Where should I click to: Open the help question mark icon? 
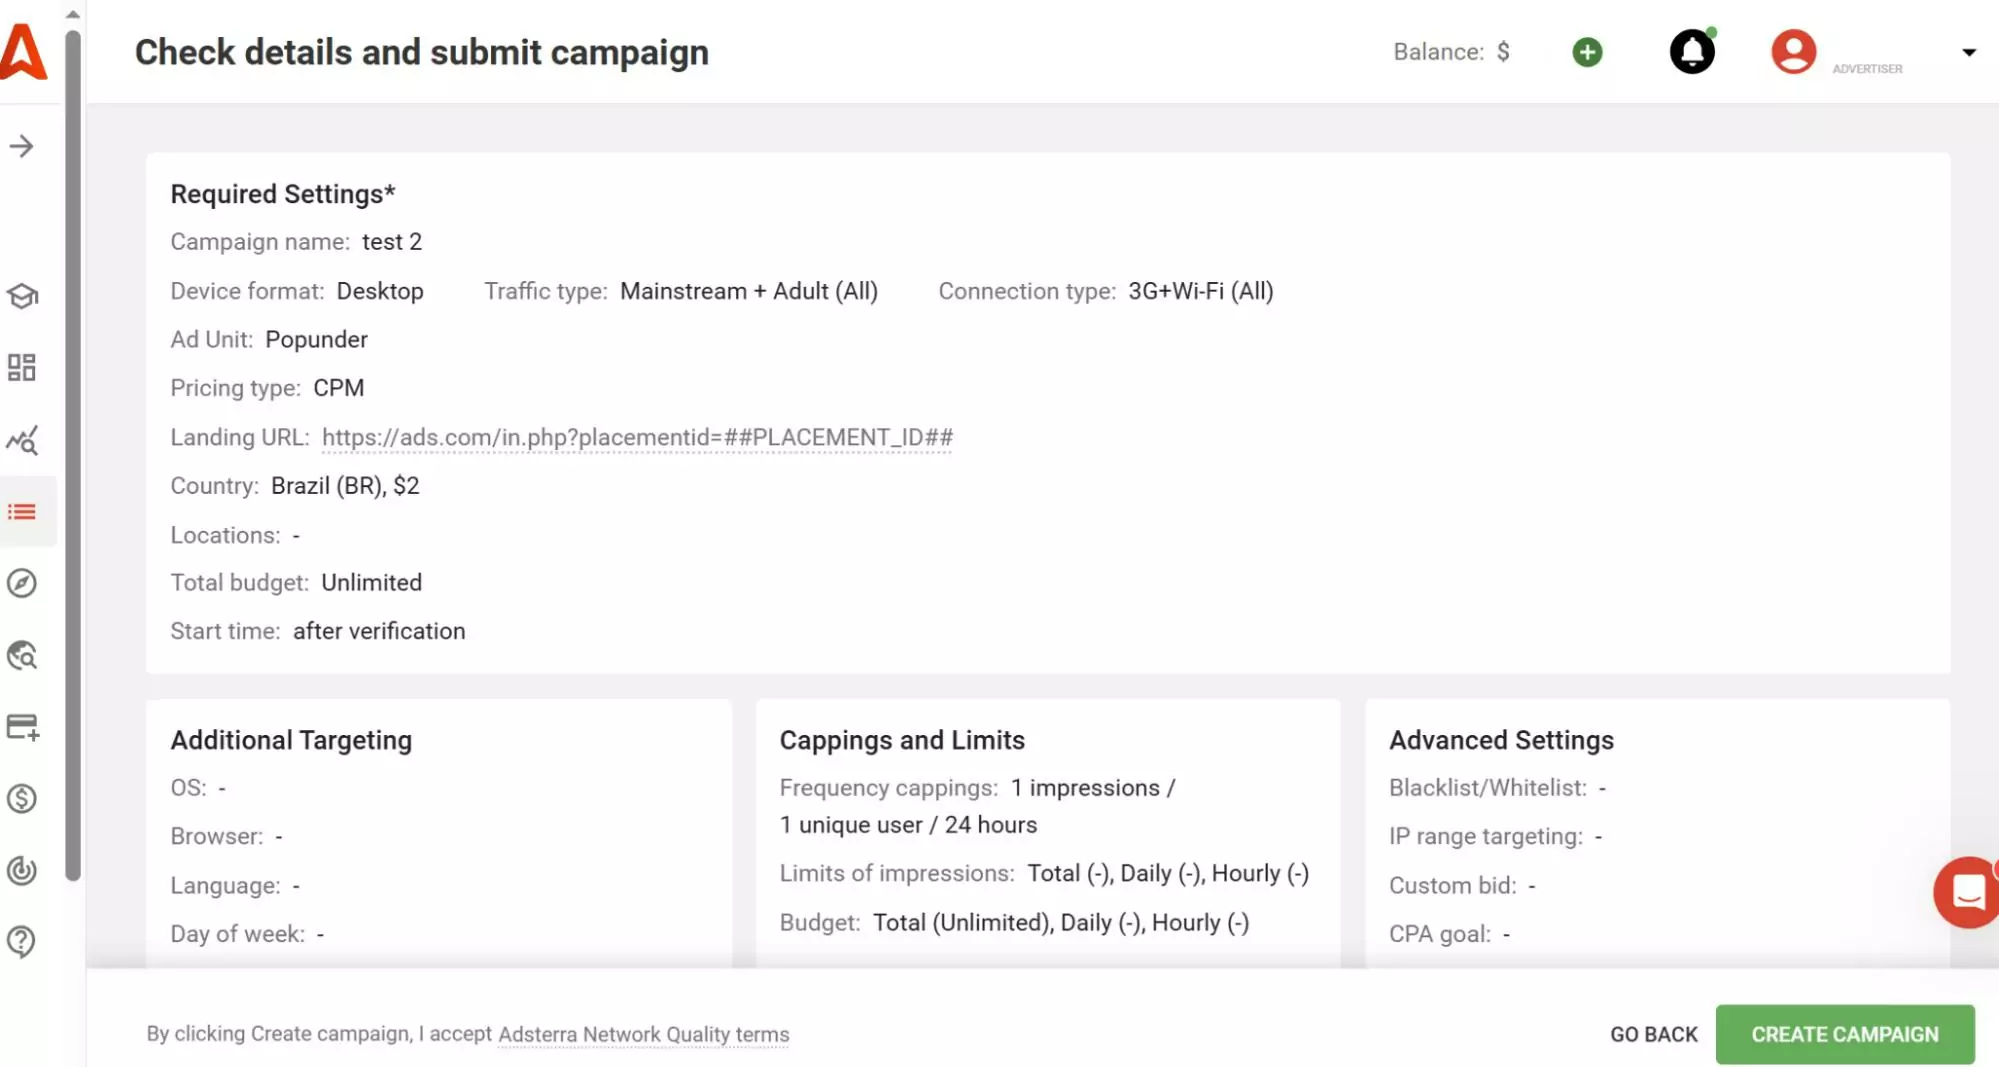tap(22, 941)
